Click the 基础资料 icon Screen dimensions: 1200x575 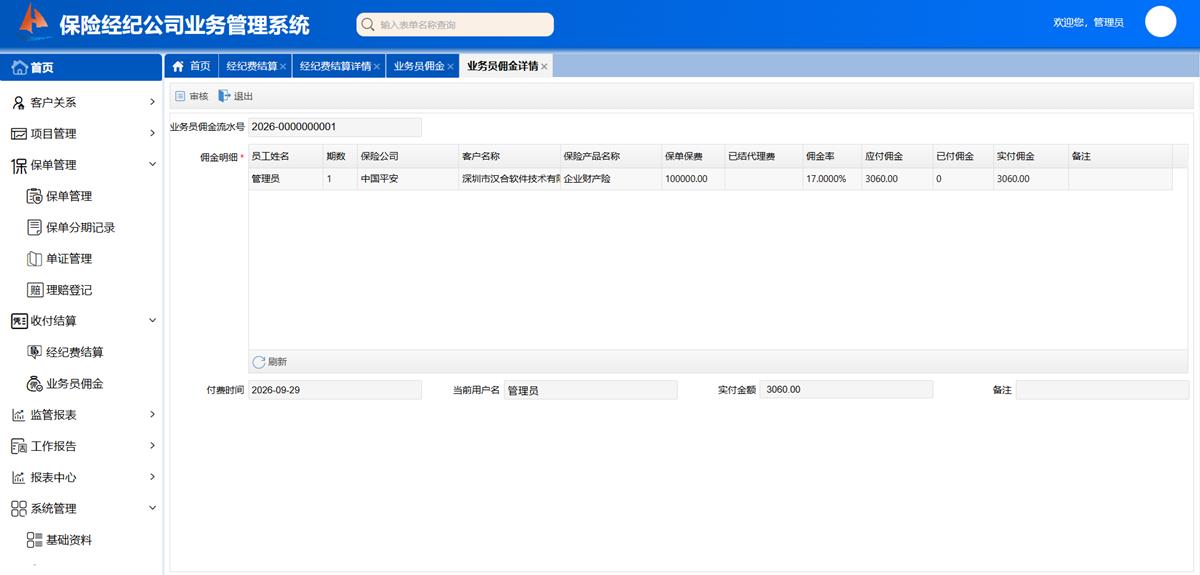(35, 539)
